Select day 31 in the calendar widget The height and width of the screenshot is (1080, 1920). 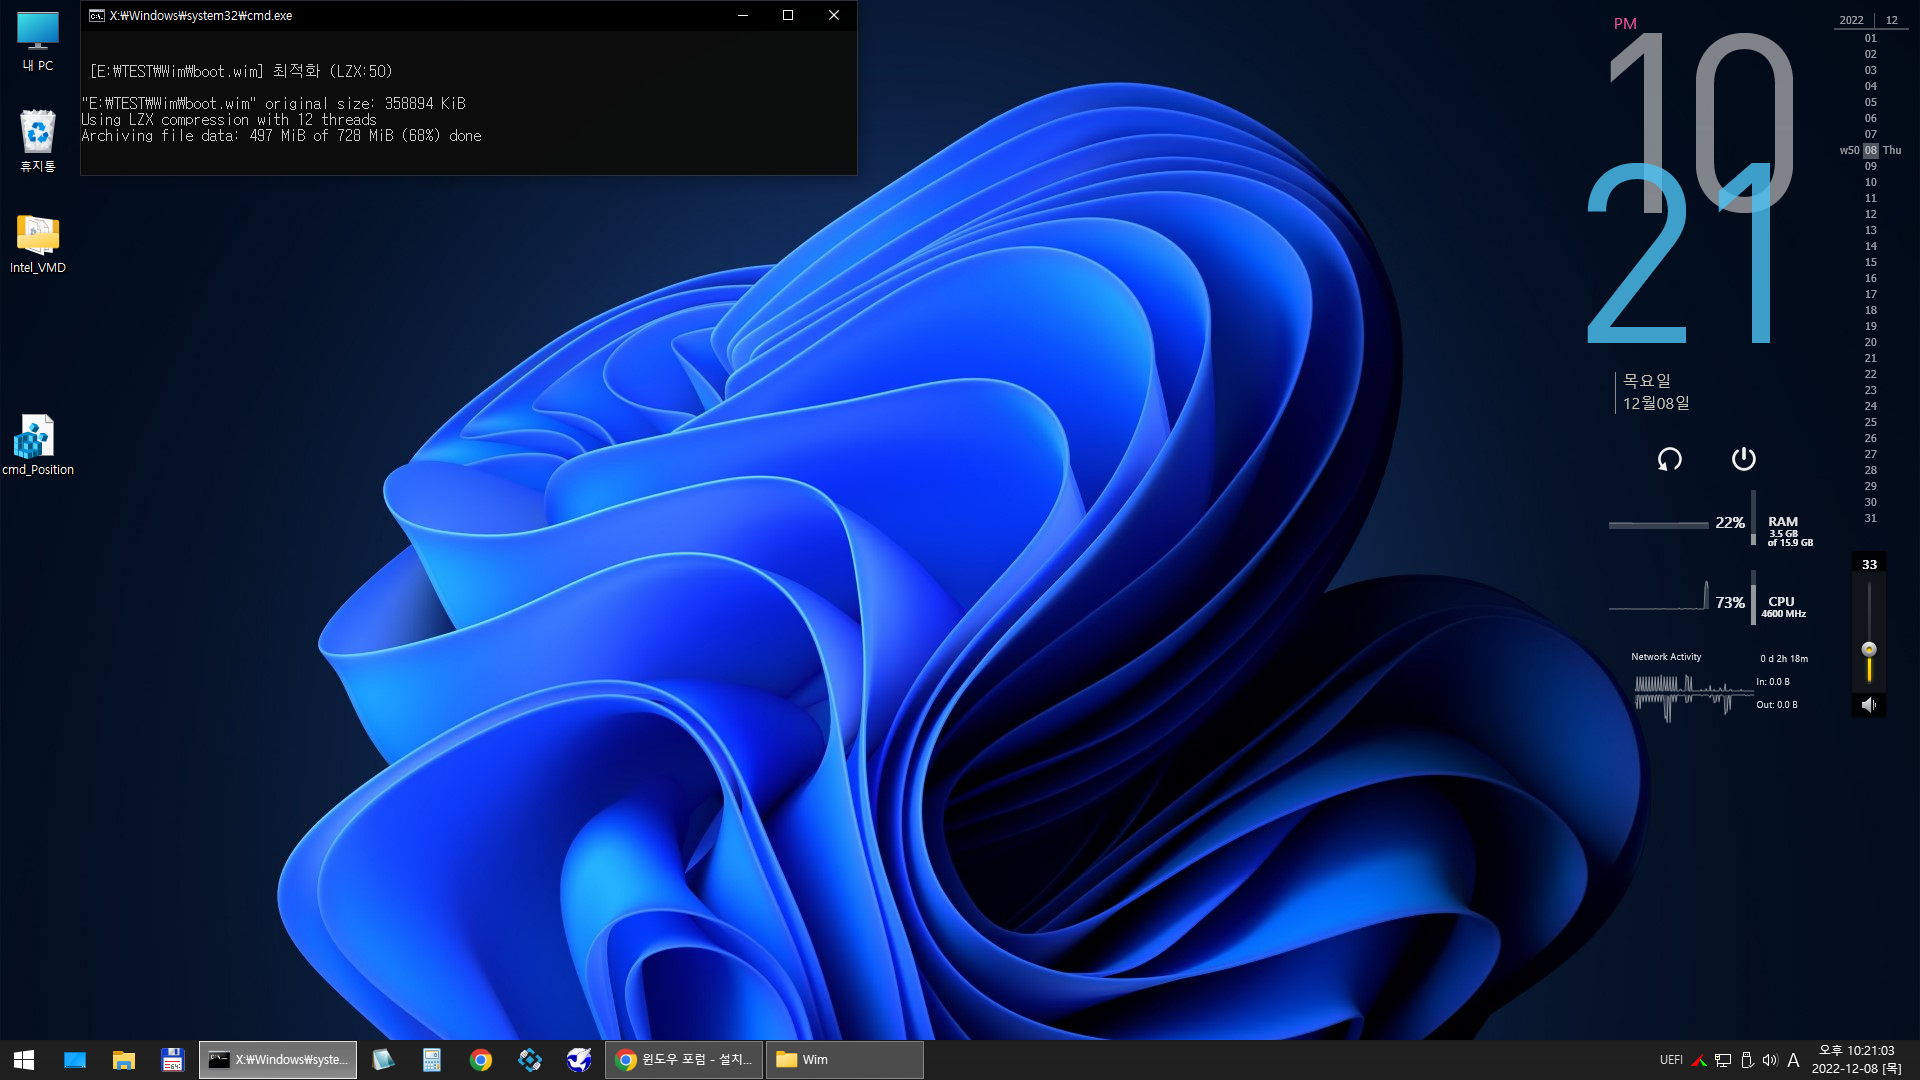pos(1870,518)
